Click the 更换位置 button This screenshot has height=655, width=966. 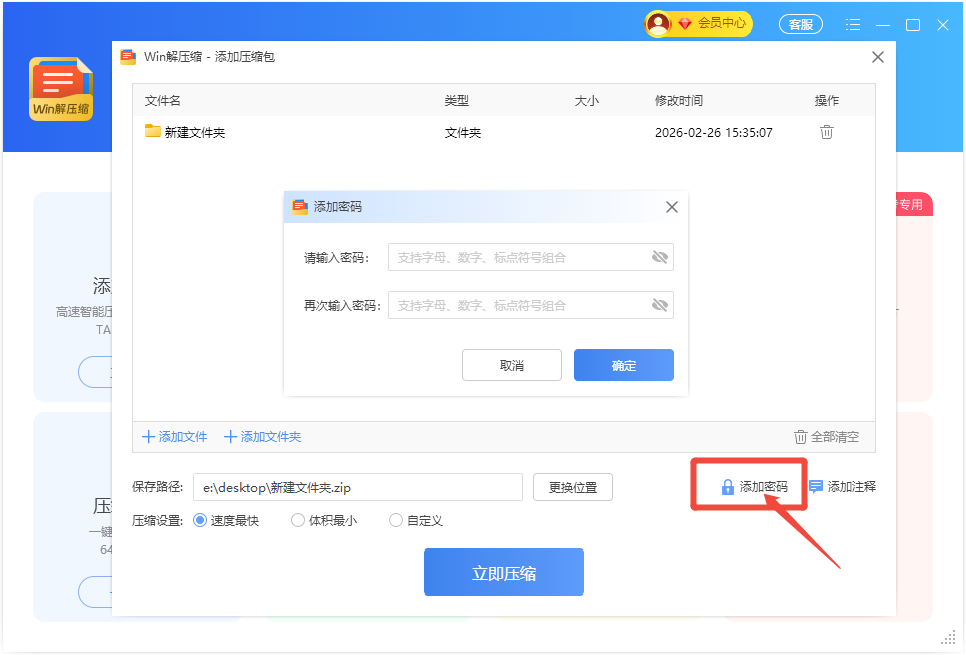click(x=572, y=487)
